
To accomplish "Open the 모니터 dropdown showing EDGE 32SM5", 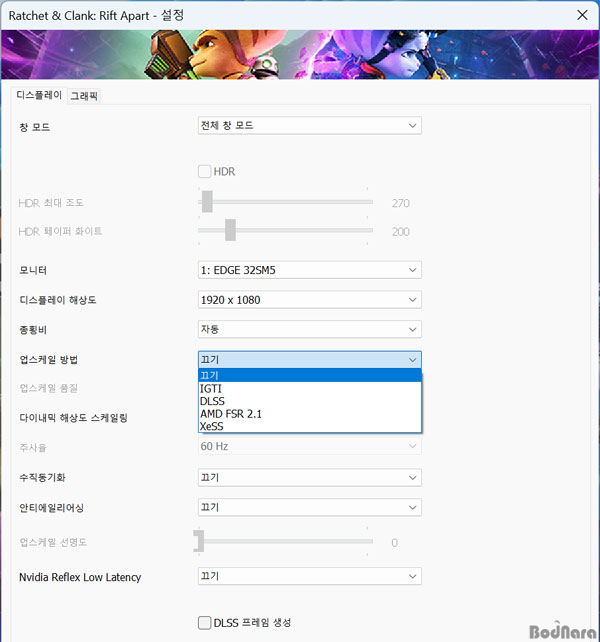I will tap(310, 270).
